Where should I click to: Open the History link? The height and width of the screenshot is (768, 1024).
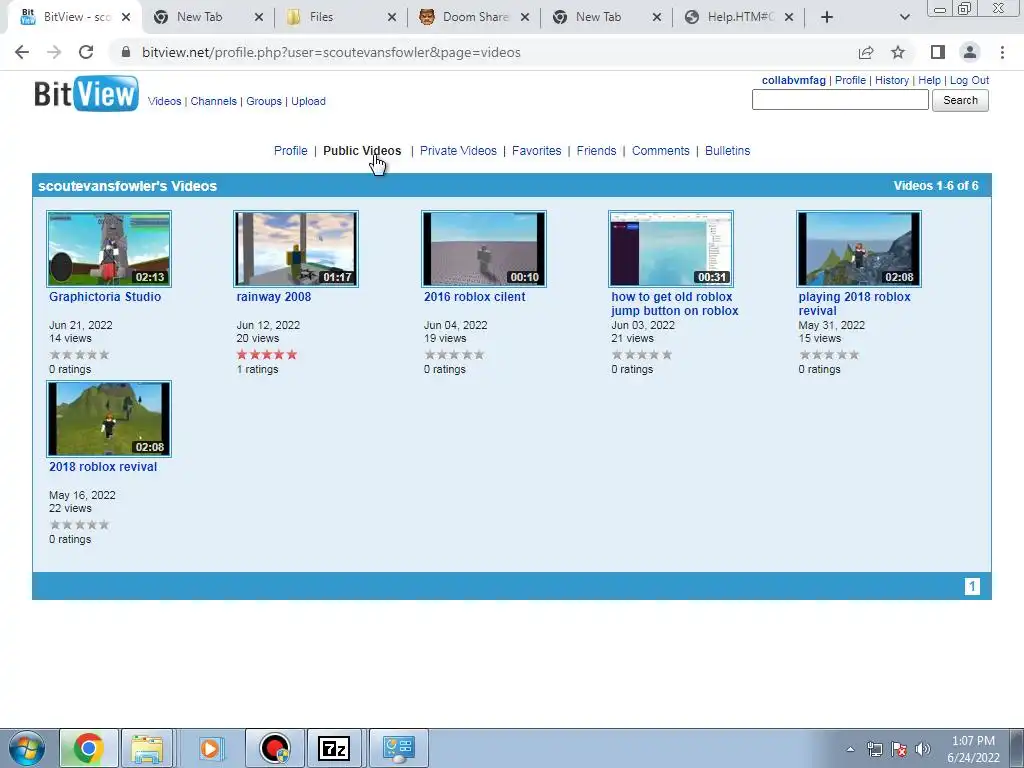pos(892,80)
